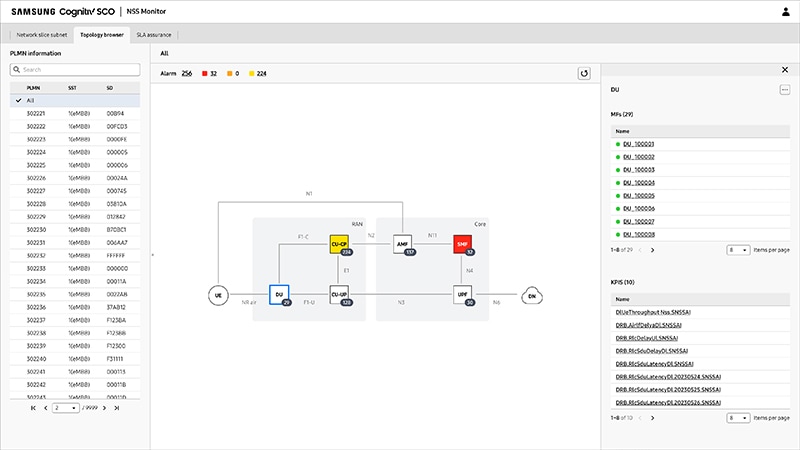
Task: Select PLMN row 302242
Action: [75, 385]
